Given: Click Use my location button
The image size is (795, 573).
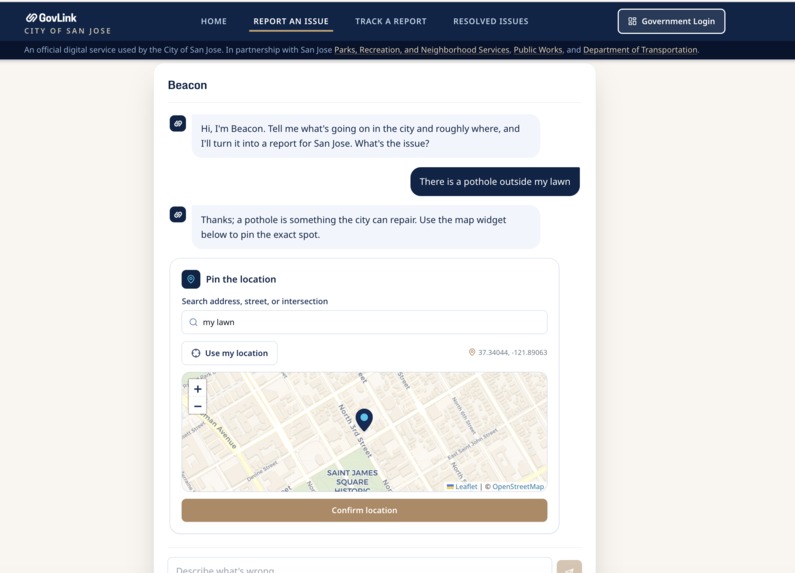Looking at the screenshot, I should point(229,353).
